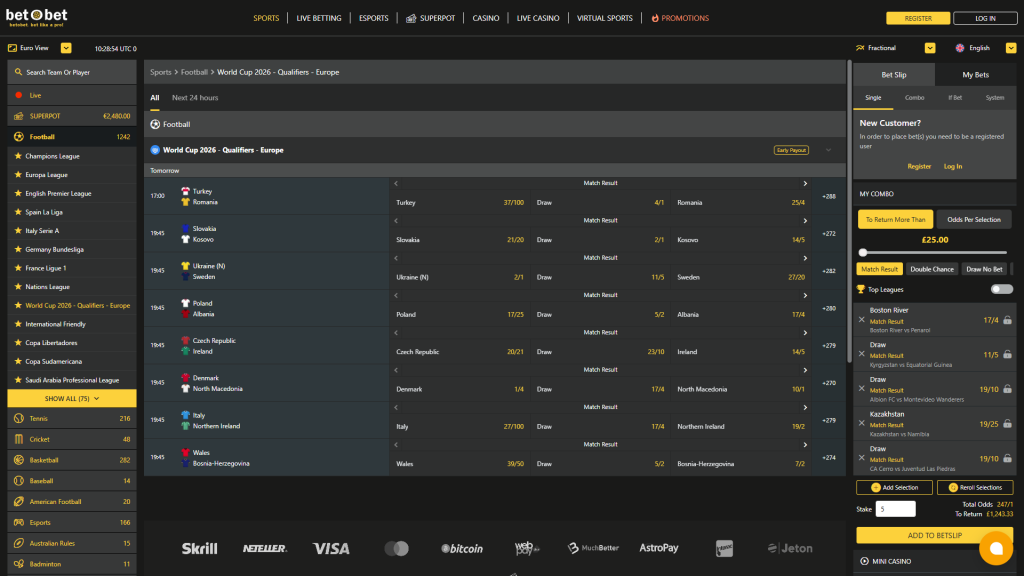This screenshot has height=576, width=1024.
Task: Select Match Result combo filter
Action: click(x=879, y=269)
